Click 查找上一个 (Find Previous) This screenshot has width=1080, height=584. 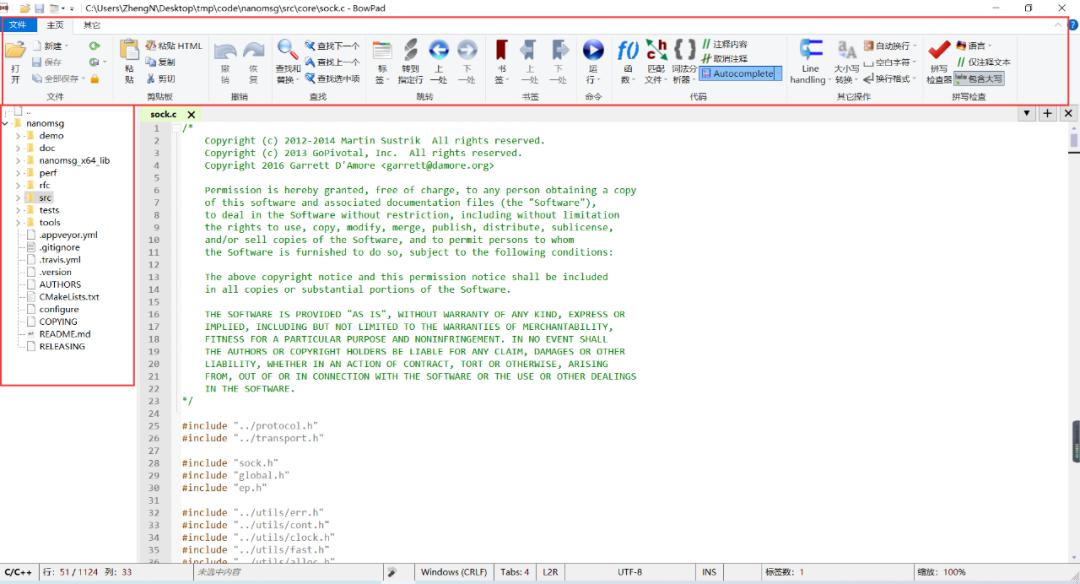click(332, 62)
